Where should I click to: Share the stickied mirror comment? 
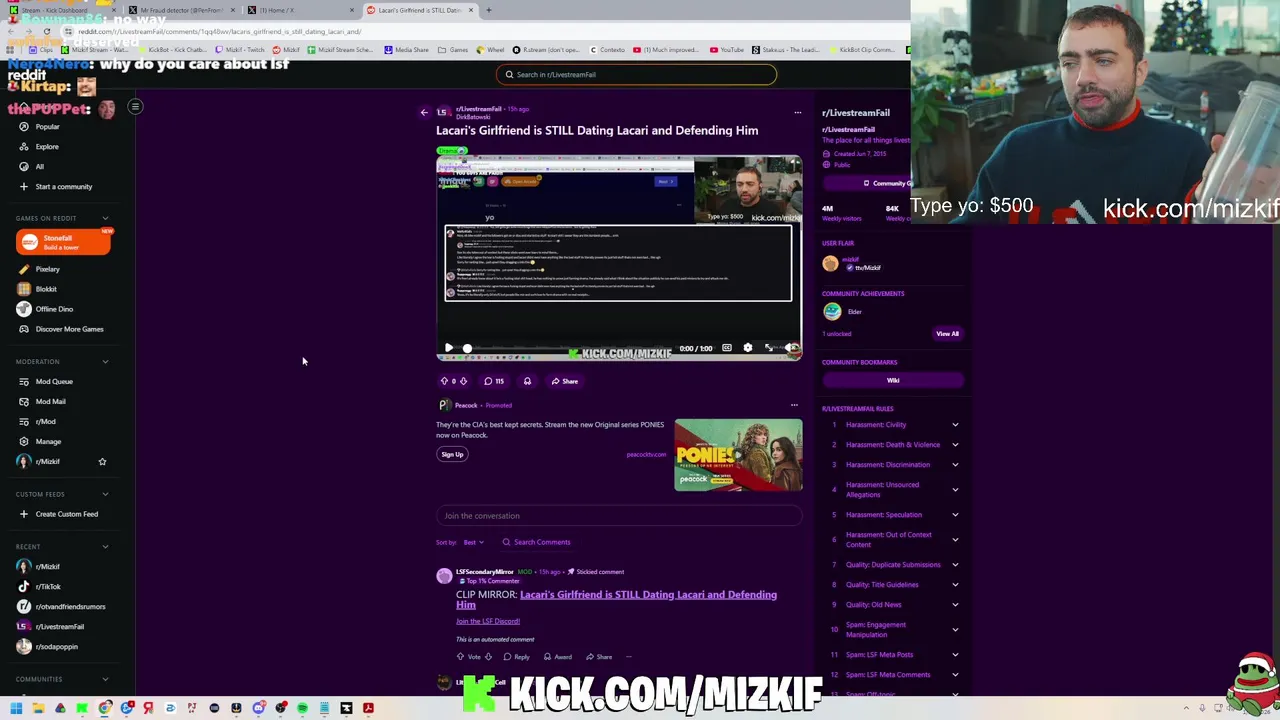(x=599, y=657)
